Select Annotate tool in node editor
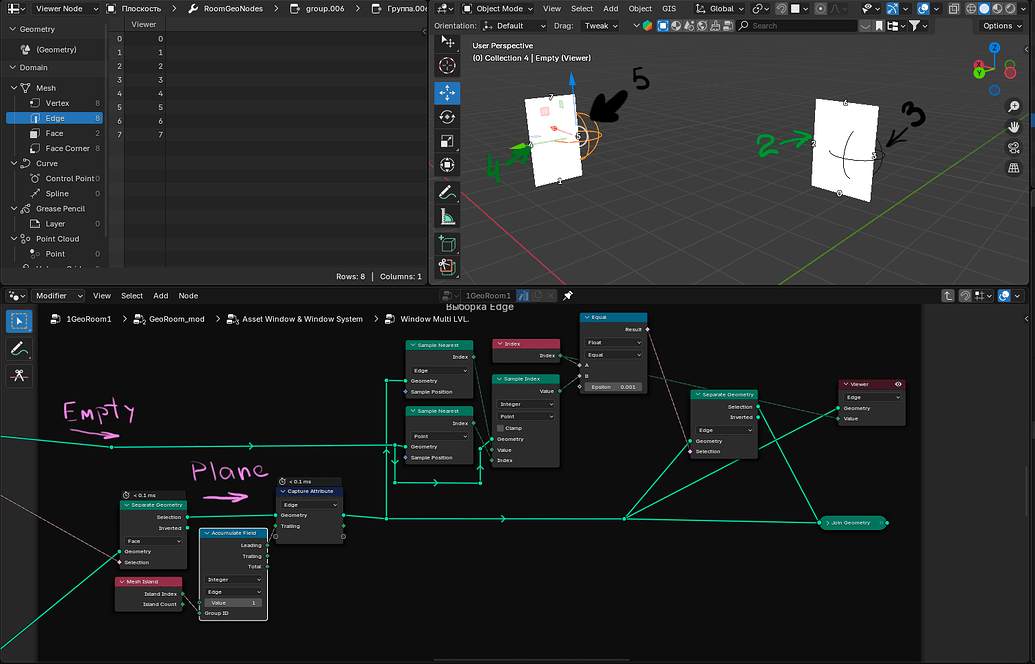Screen dimensions: 1035x664 [18, 349]
